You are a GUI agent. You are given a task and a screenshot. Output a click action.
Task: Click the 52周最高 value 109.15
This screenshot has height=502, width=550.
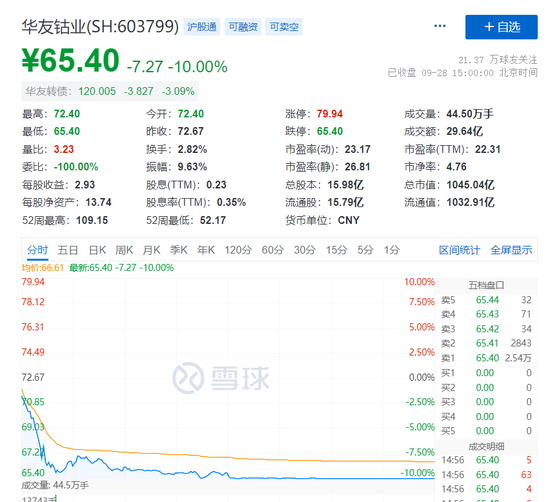[92, 221]
